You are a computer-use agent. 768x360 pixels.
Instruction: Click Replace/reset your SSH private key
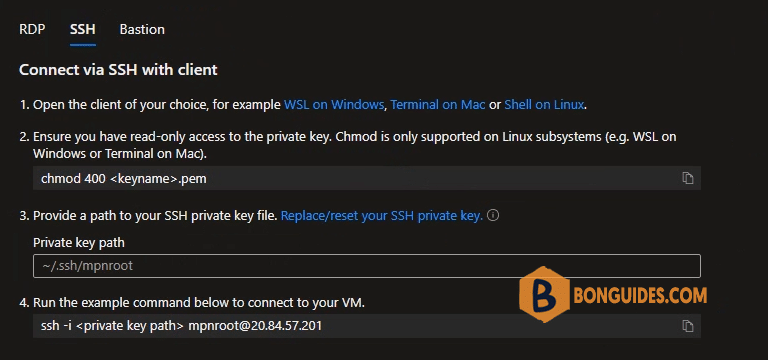tap(382, 216)
